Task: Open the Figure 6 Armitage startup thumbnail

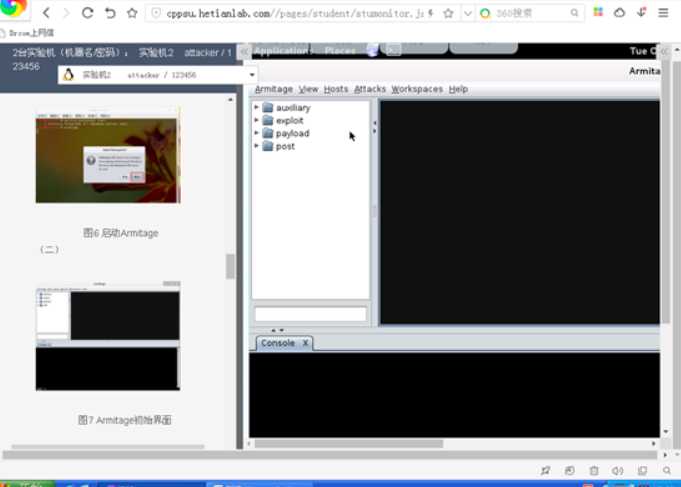Action: 108,155
